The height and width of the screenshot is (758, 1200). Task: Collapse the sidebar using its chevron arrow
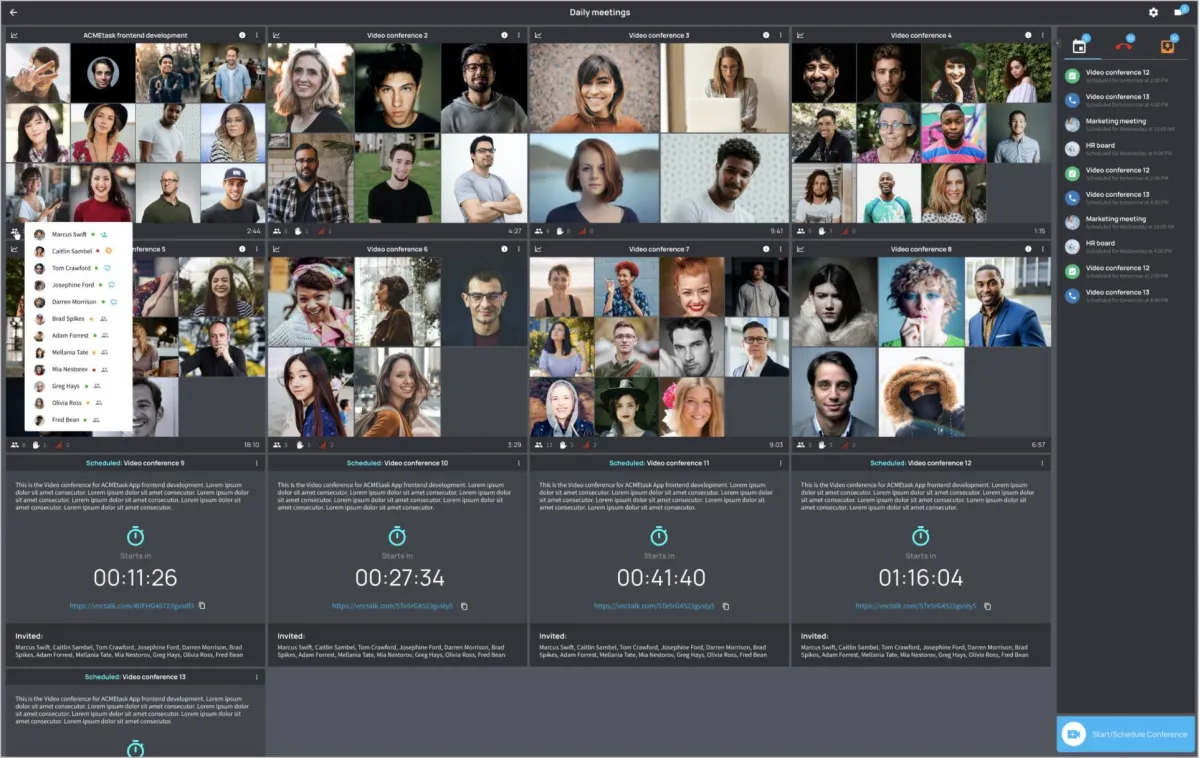1057,43
